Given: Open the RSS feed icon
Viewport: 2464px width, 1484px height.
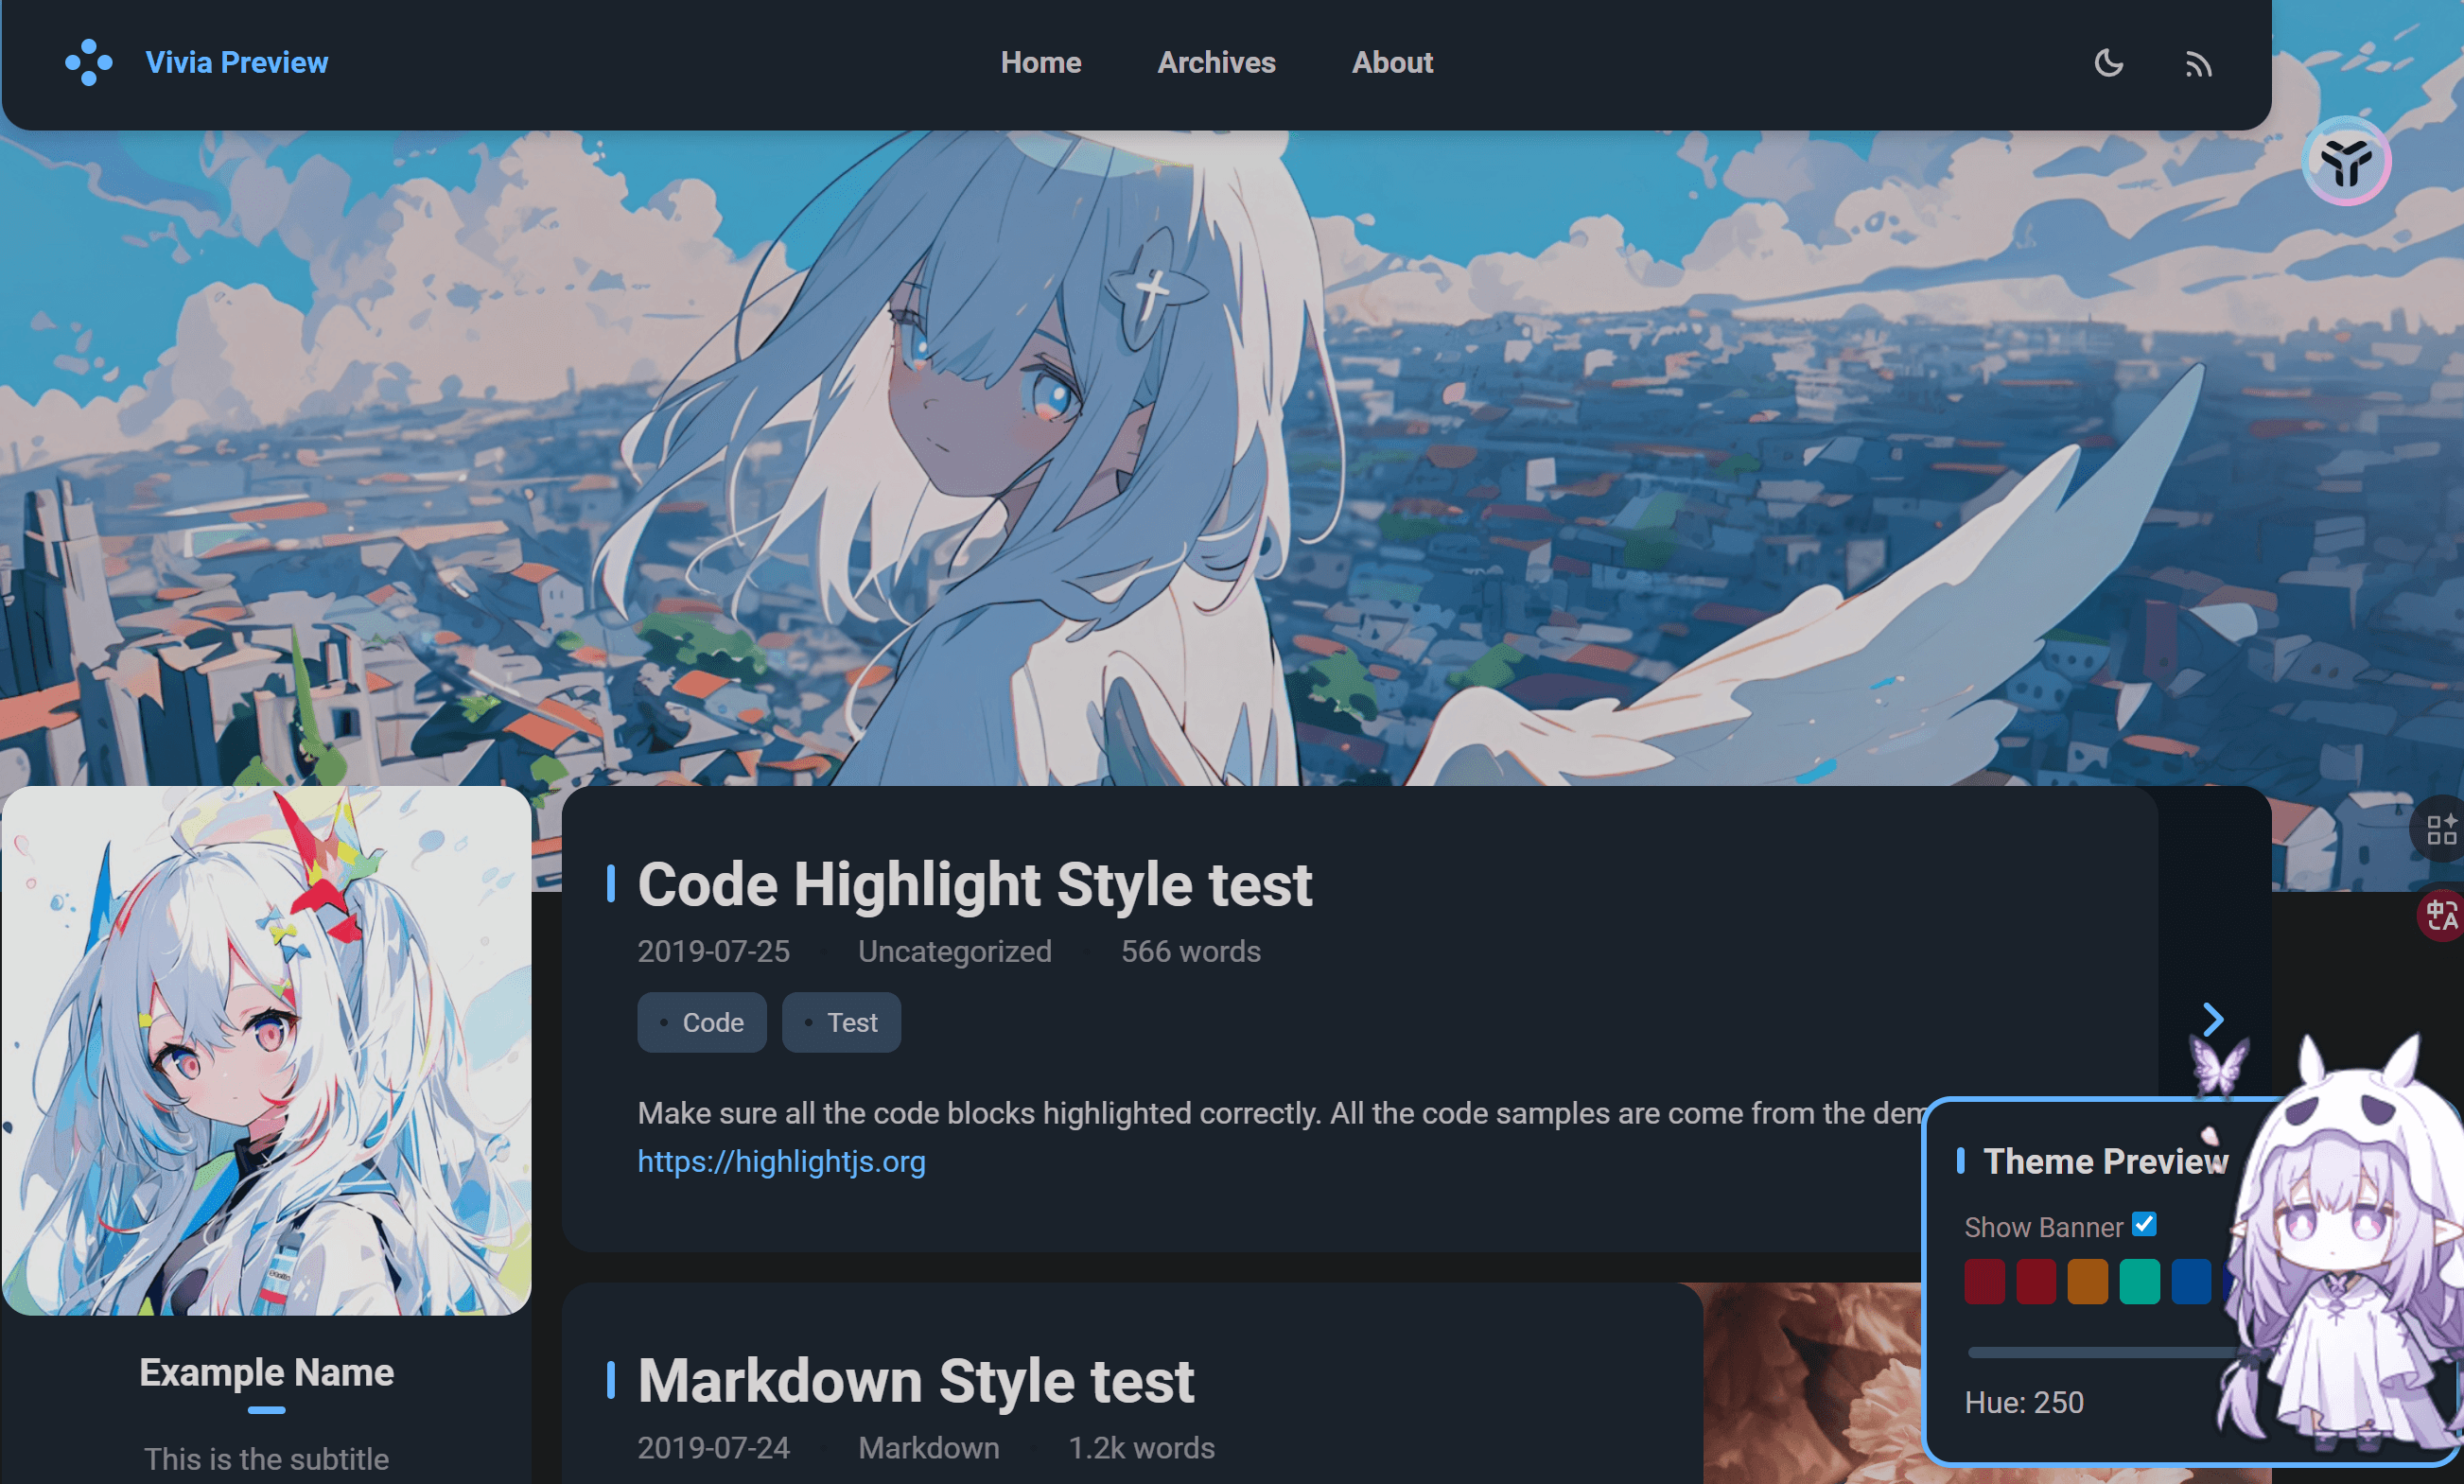Looking at the screenshot, I should (2198, 63).
